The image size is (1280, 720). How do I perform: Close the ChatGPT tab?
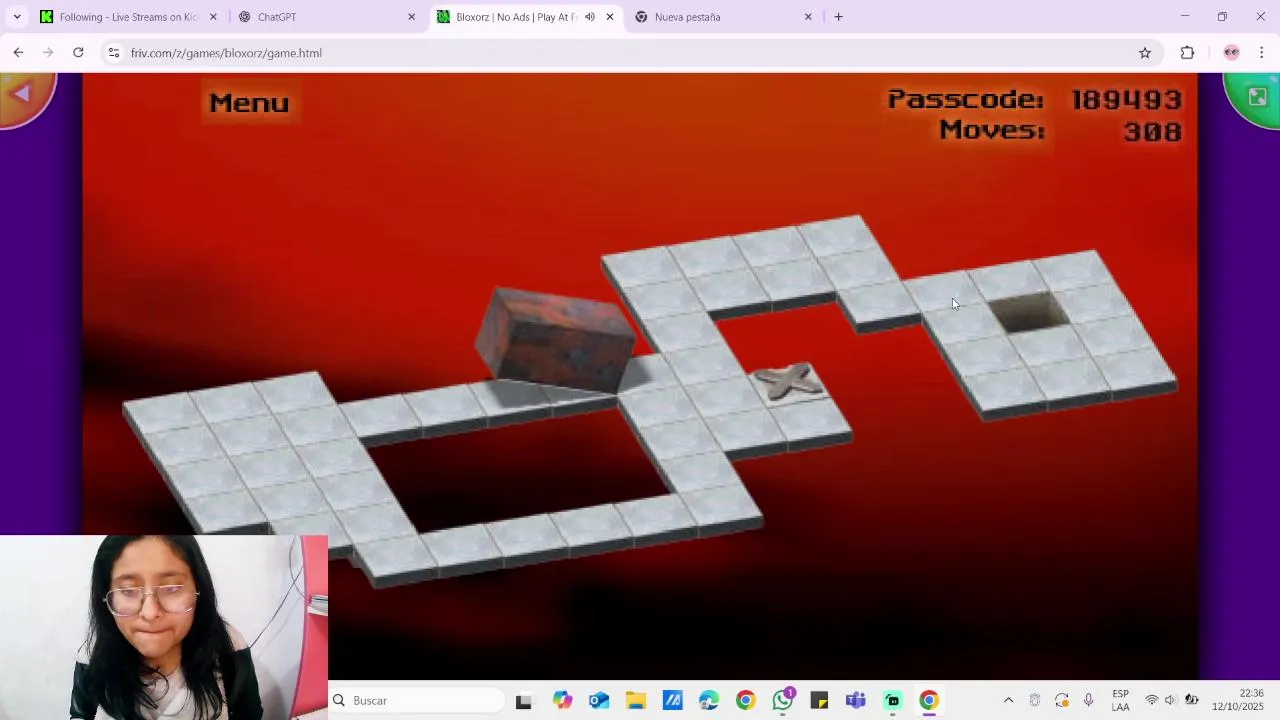coord(411,17)
